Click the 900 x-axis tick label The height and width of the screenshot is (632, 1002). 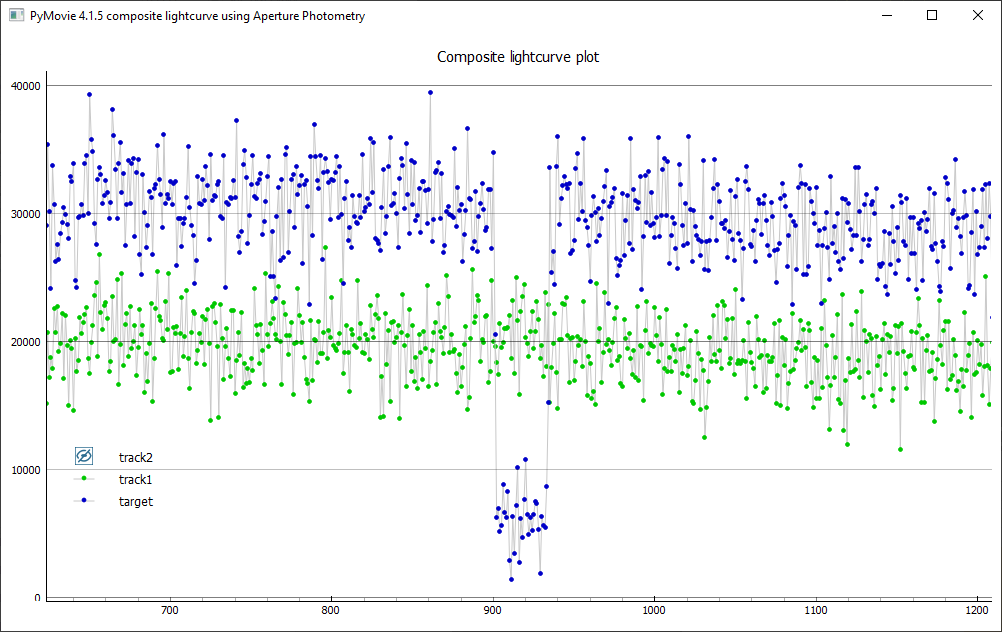pos(492,608)
